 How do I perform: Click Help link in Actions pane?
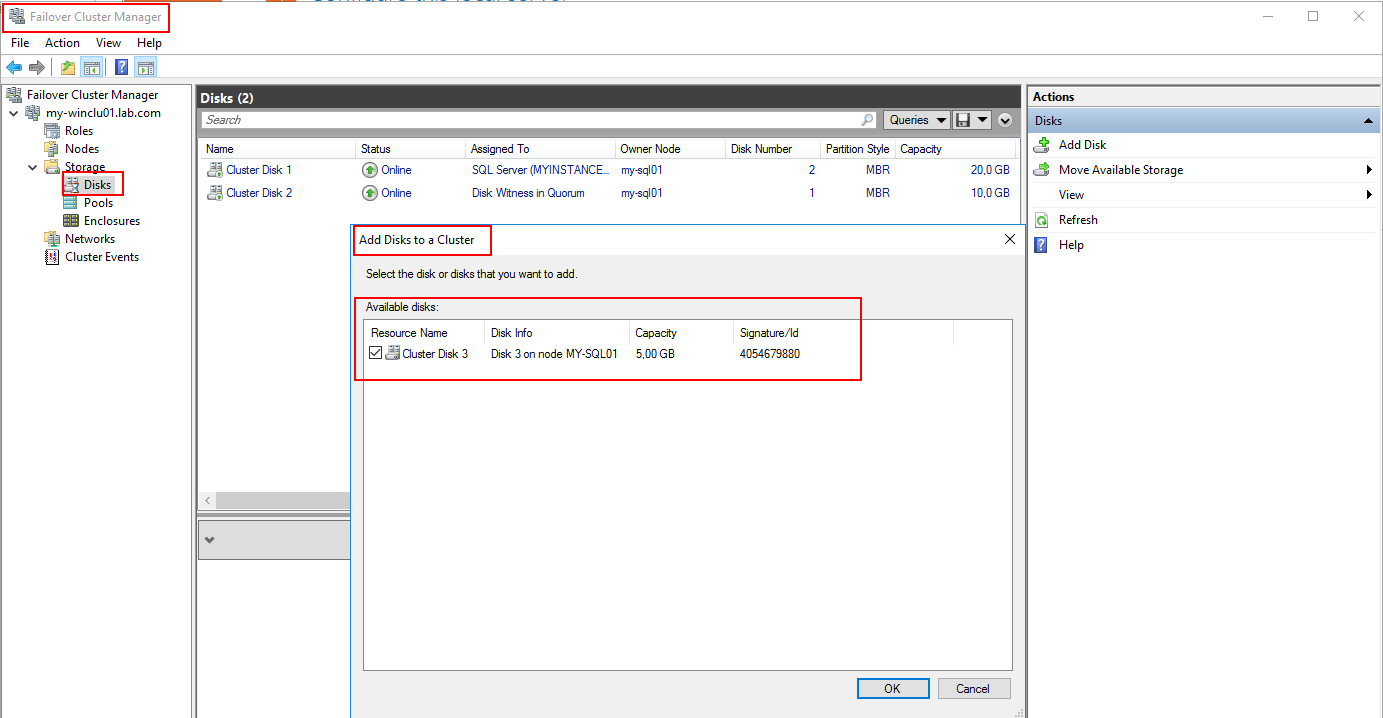click(1071, 245)
